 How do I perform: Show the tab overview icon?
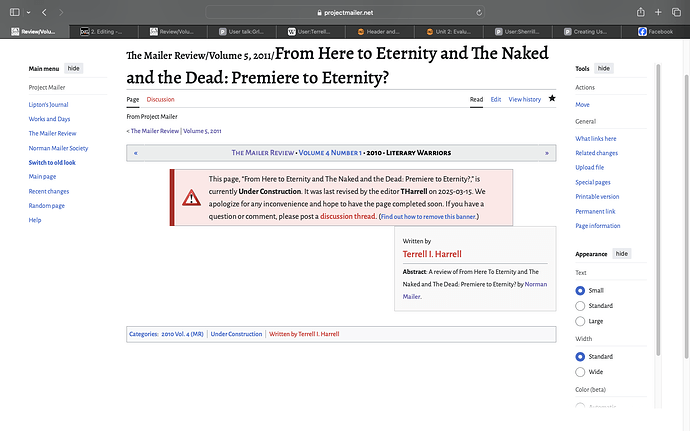coord(676,12)
